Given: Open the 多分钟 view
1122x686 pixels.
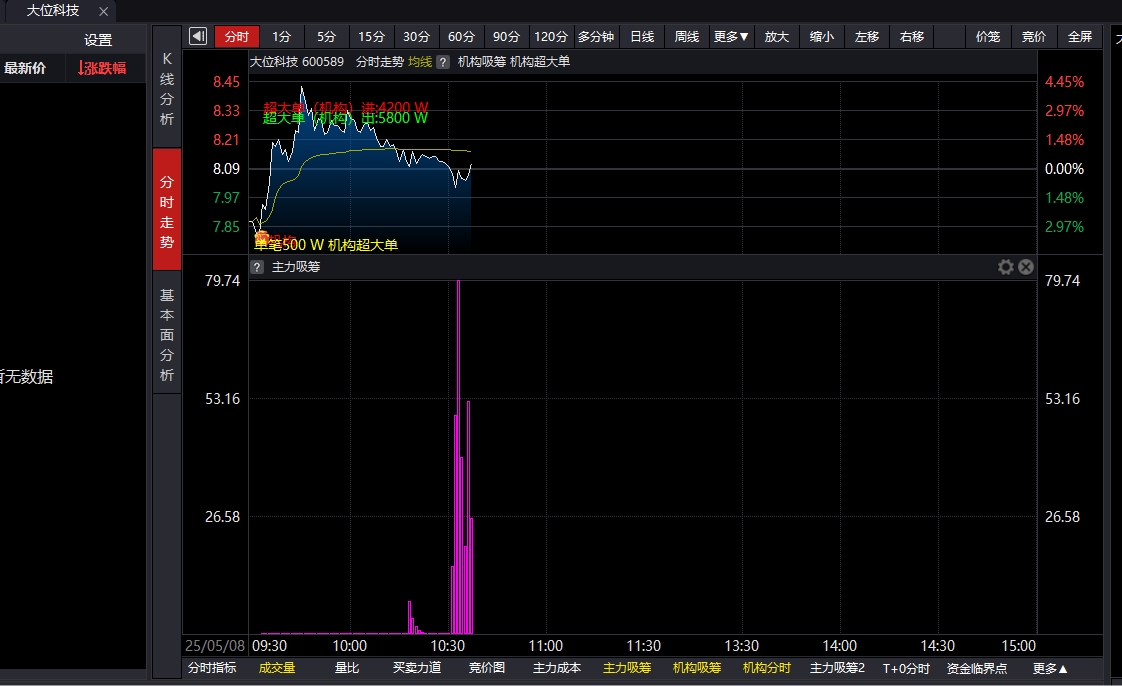Looking at the screenshot, I should (x=596, y=36).
